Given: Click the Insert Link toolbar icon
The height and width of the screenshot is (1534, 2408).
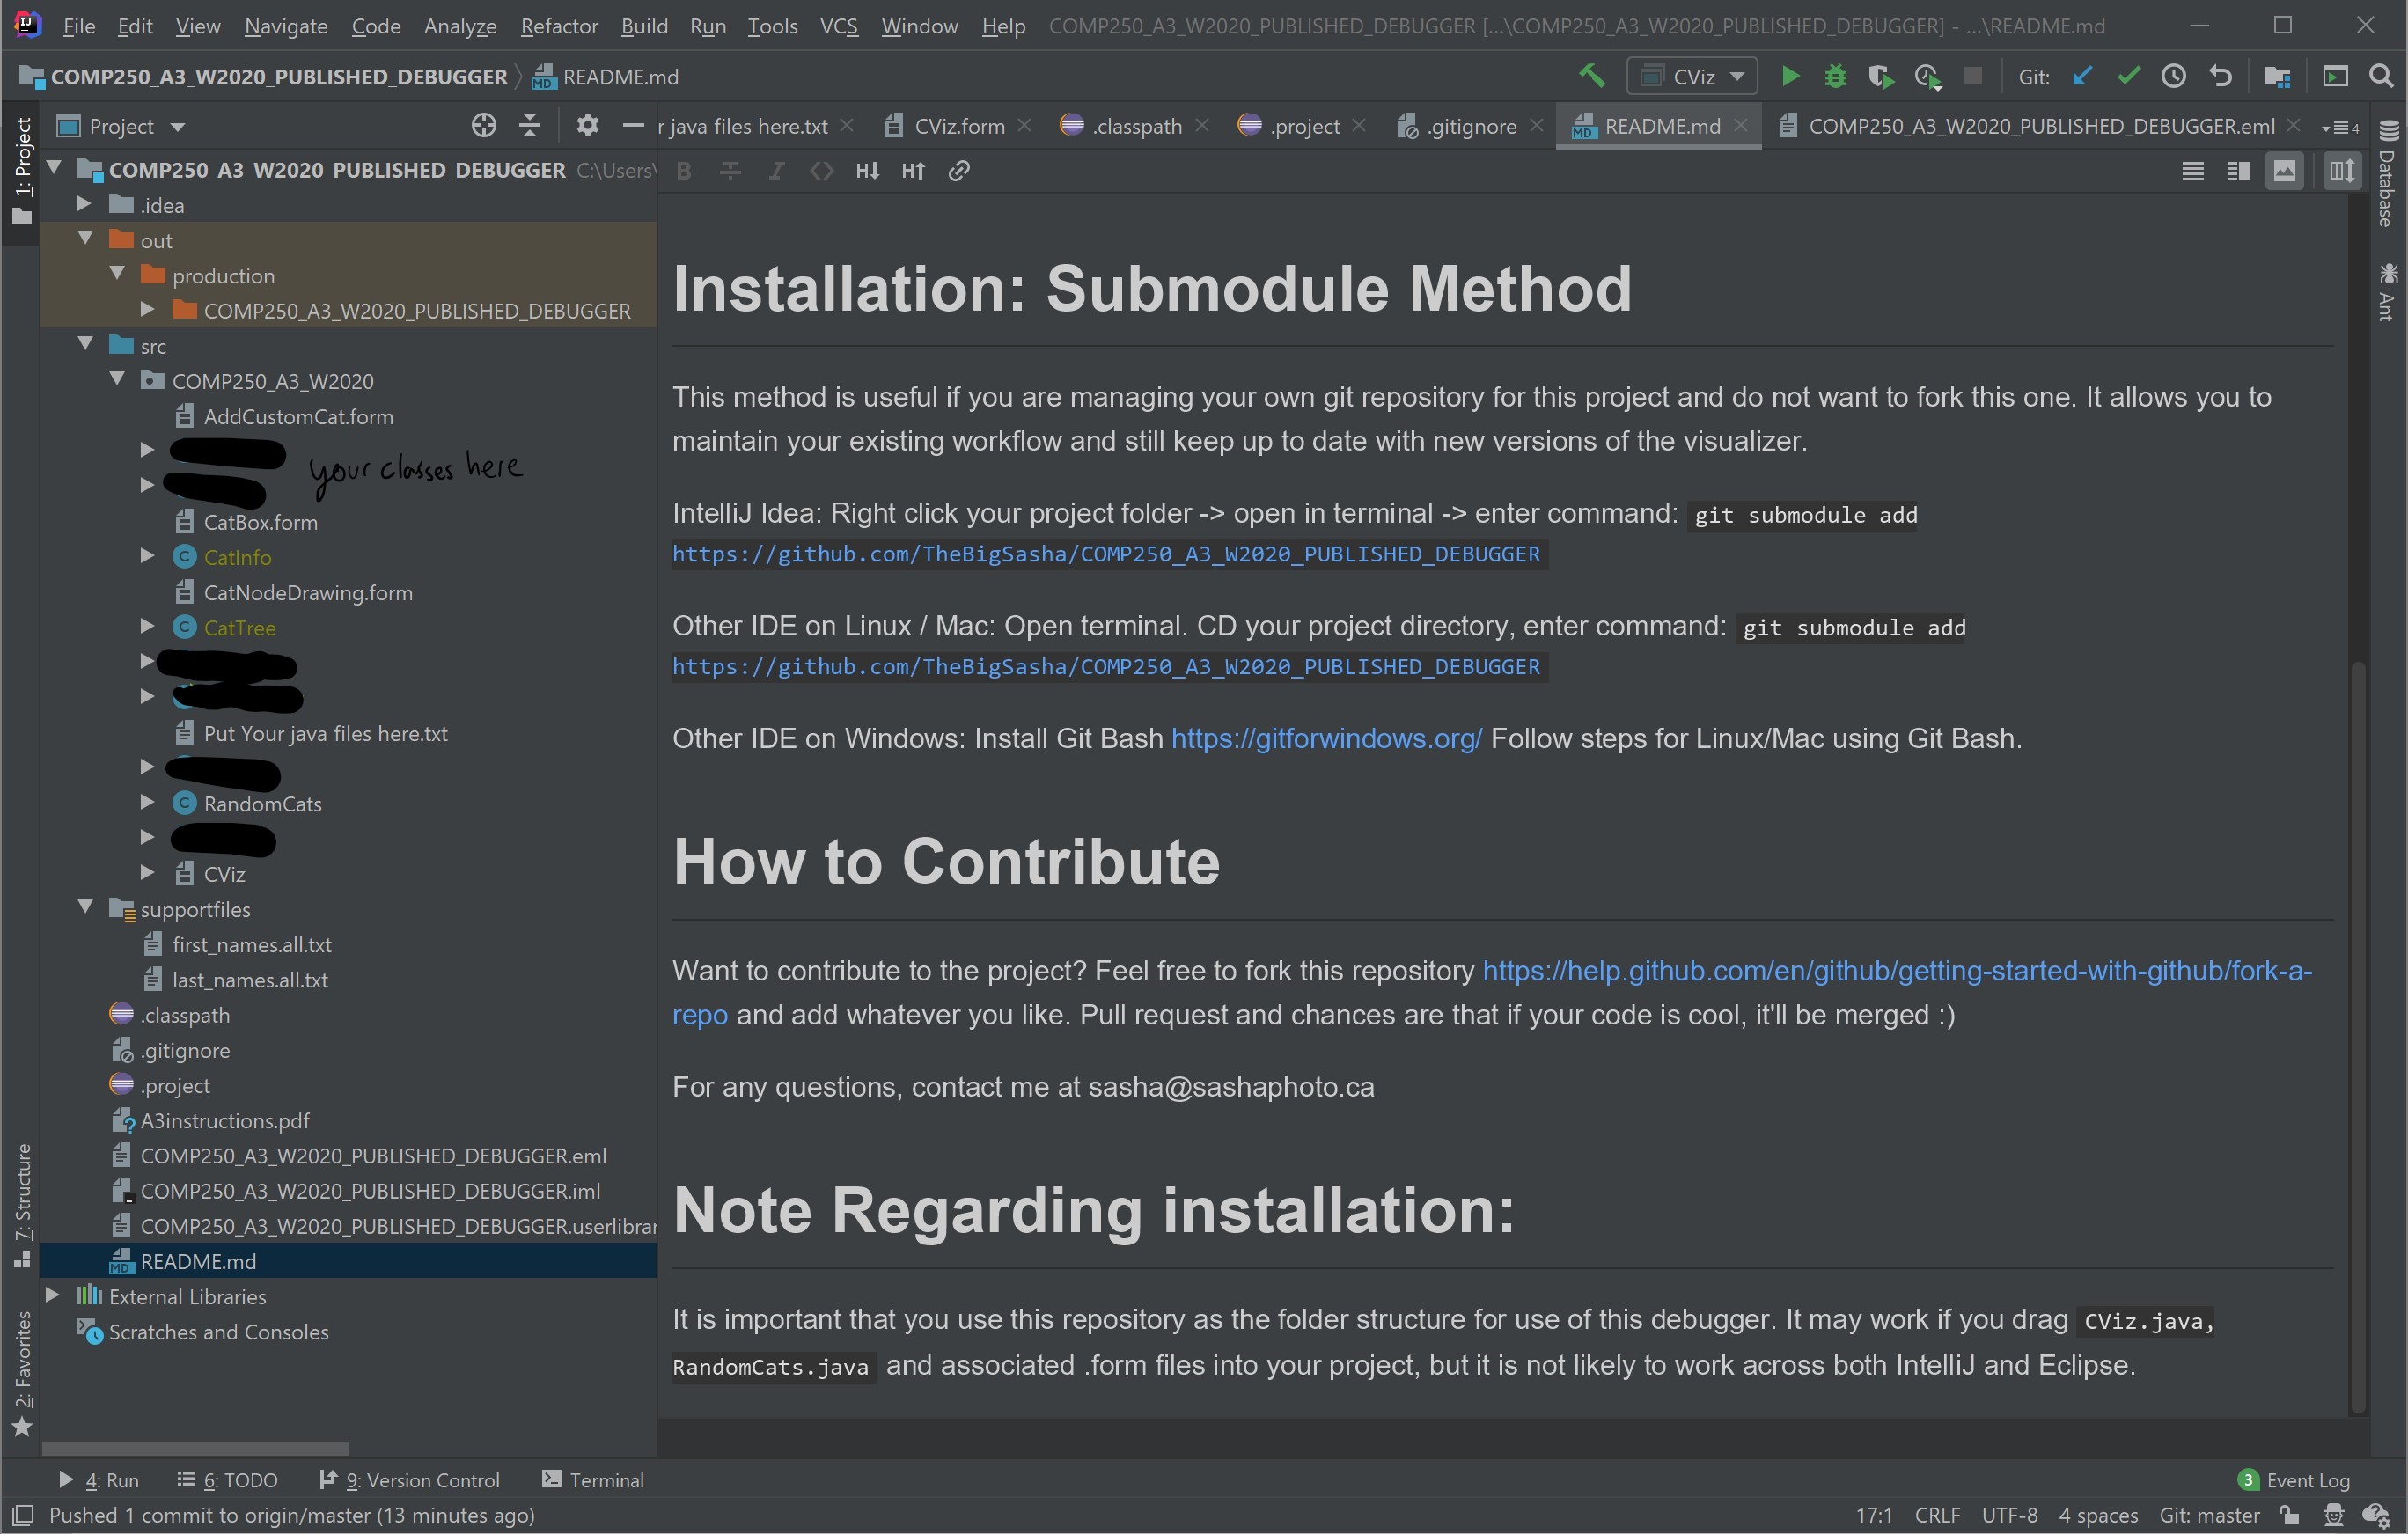Looking at the screenshot, I should coord(959,171).
